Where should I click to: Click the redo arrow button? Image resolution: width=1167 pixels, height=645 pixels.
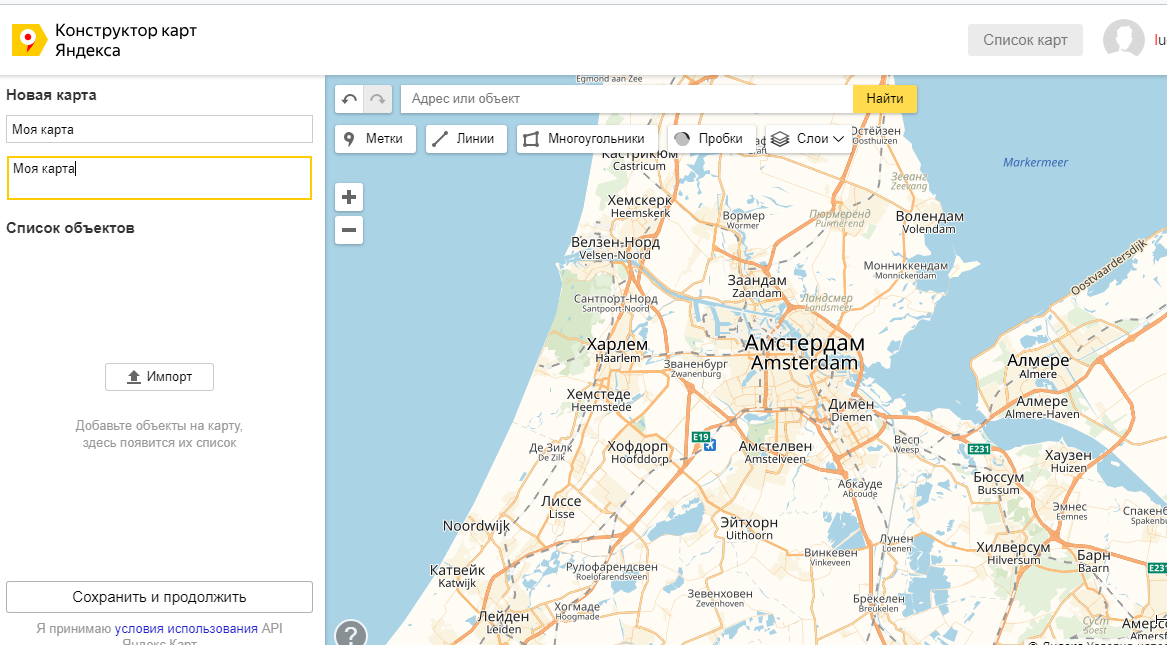(377, 99)
